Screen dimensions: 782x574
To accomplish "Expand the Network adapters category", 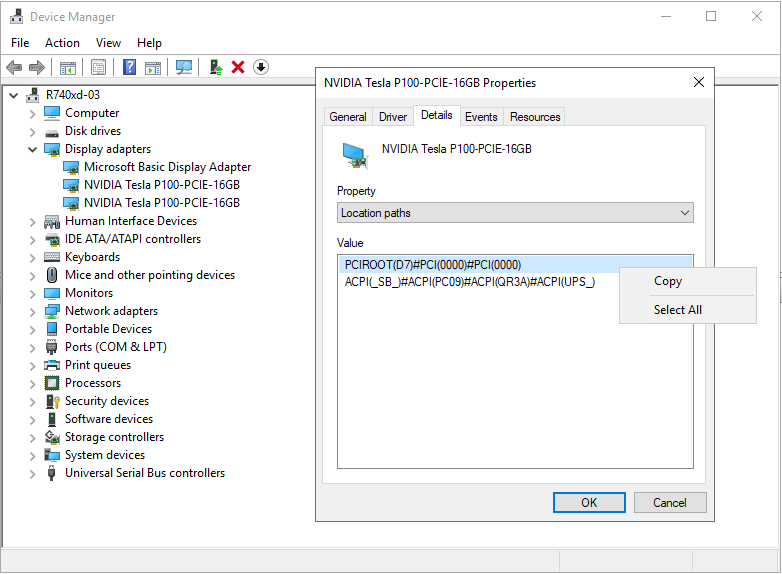I will pyautogui.click(x=33, y=311).
